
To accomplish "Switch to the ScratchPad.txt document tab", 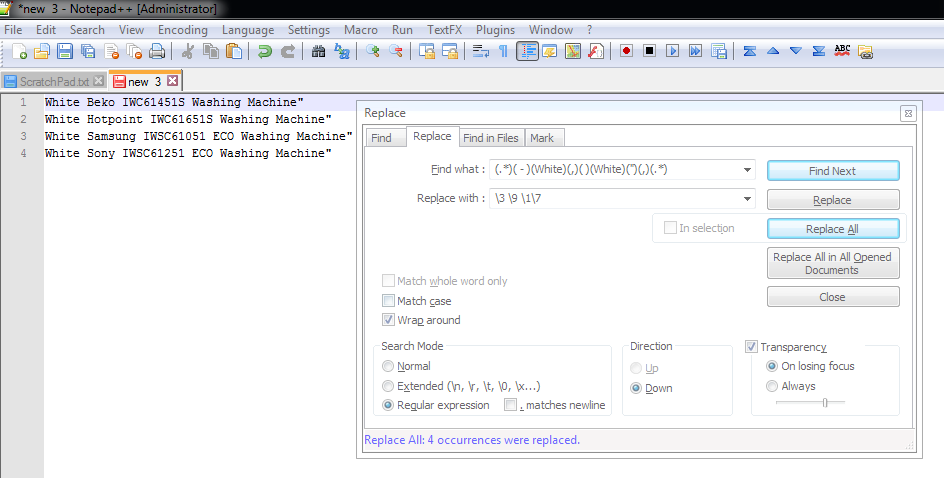I will tap(54, 81).
